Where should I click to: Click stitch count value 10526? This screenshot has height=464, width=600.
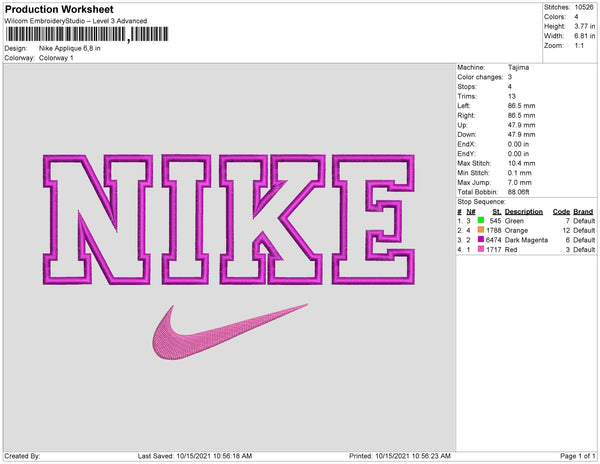pos(584,7)
